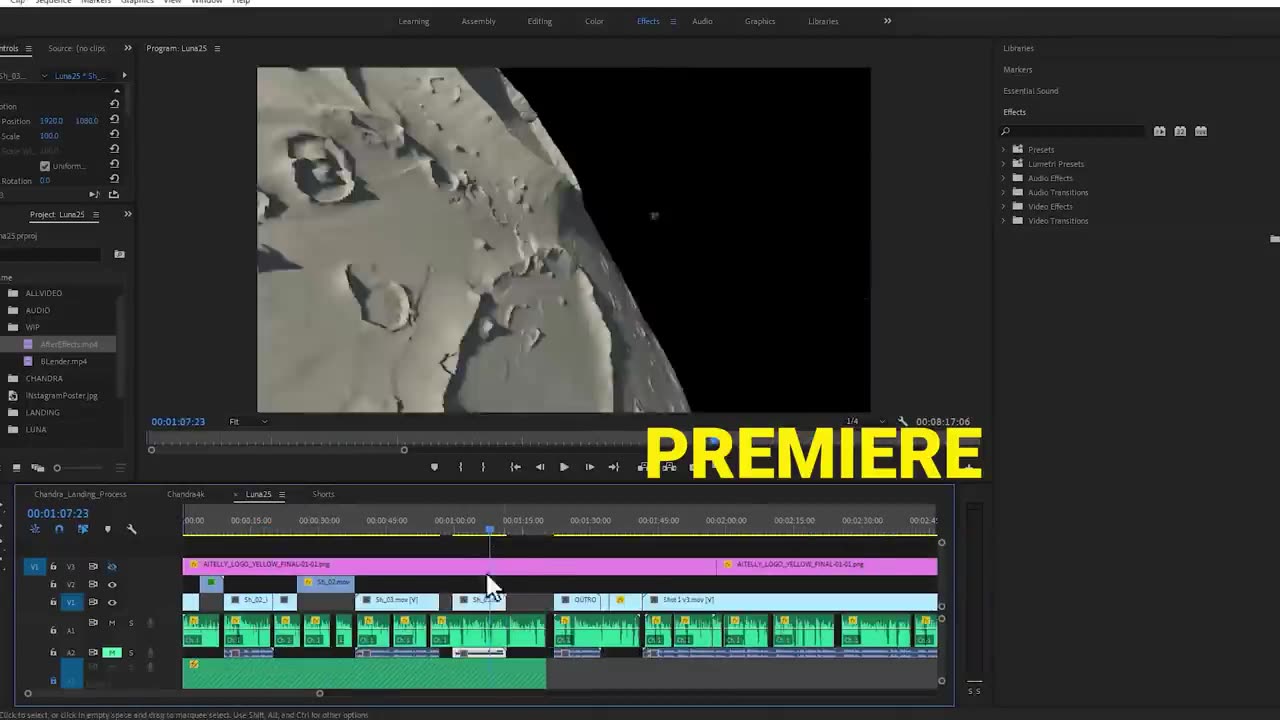1280x720 pixels.
Task: Select BLender.mp4 in Project panel
Action: [x=64, y=361]
